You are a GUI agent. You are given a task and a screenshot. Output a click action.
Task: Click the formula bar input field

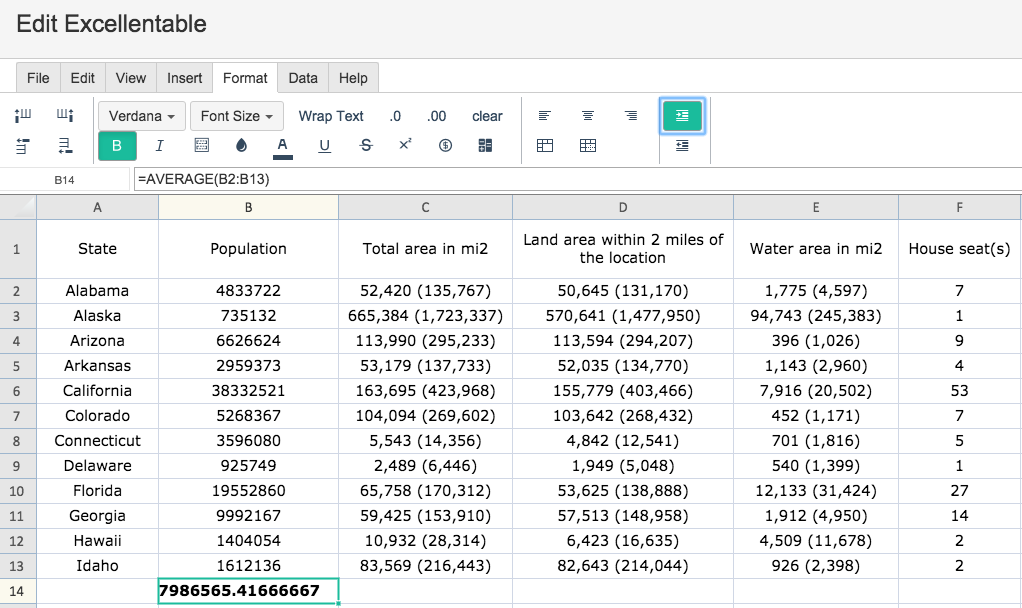[x=577, y=179]
